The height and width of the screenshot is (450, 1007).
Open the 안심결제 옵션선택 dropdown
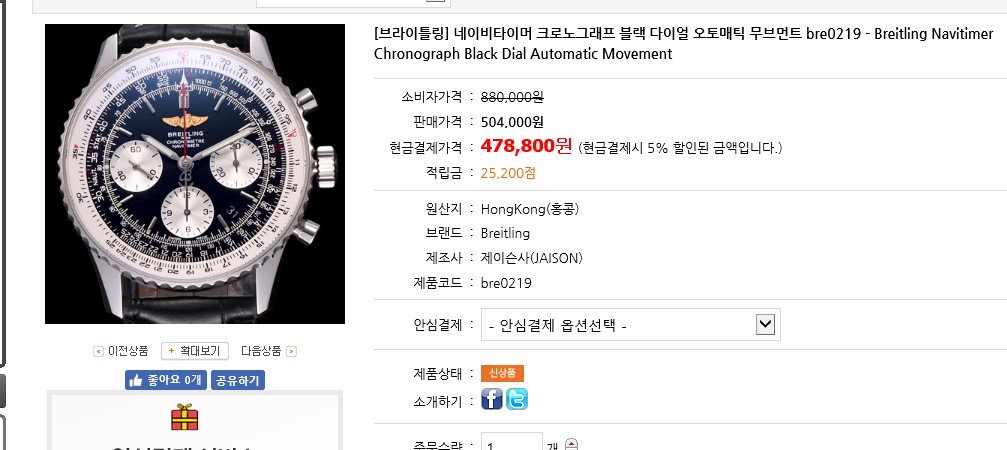pos(631,325)
